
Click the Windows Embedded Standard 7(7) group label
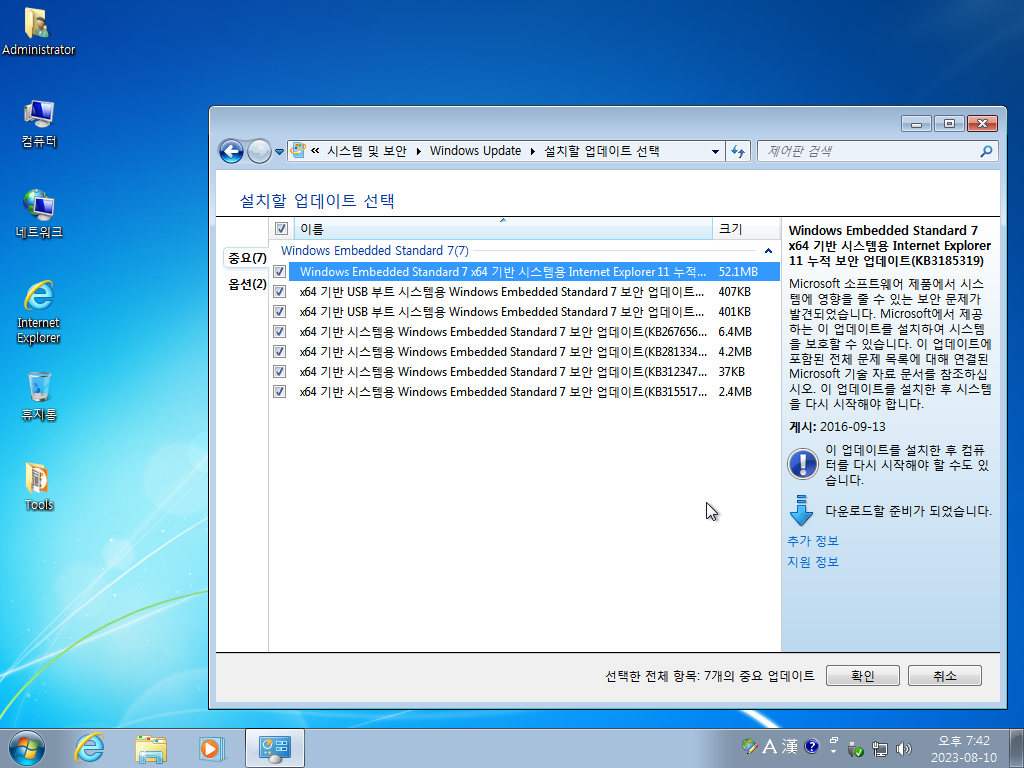375,251
